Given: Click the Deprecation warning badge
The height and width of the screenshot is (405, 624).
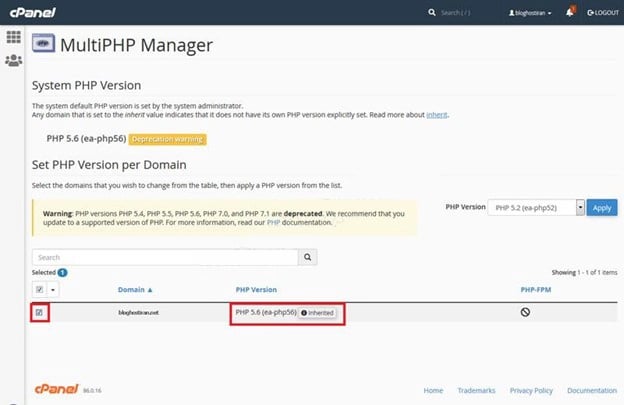Looking at the screenshot, I should (x=167, y=139).
